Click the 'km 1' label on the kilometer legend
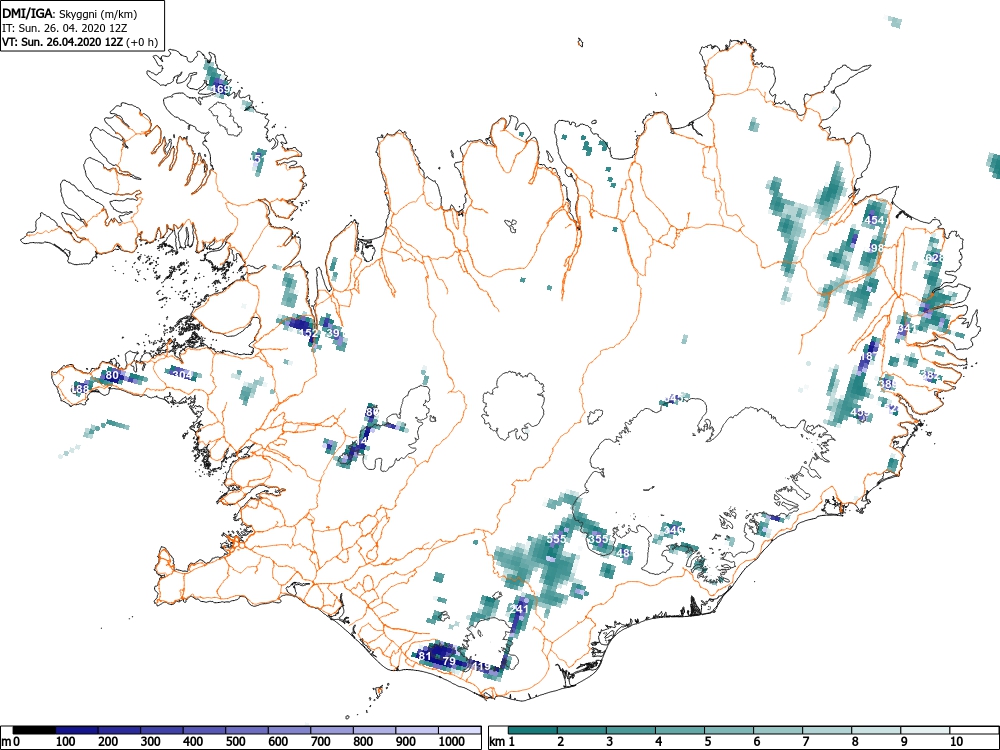The height and width of the screenshot is (750, 1000). click(x=503, y=742)
